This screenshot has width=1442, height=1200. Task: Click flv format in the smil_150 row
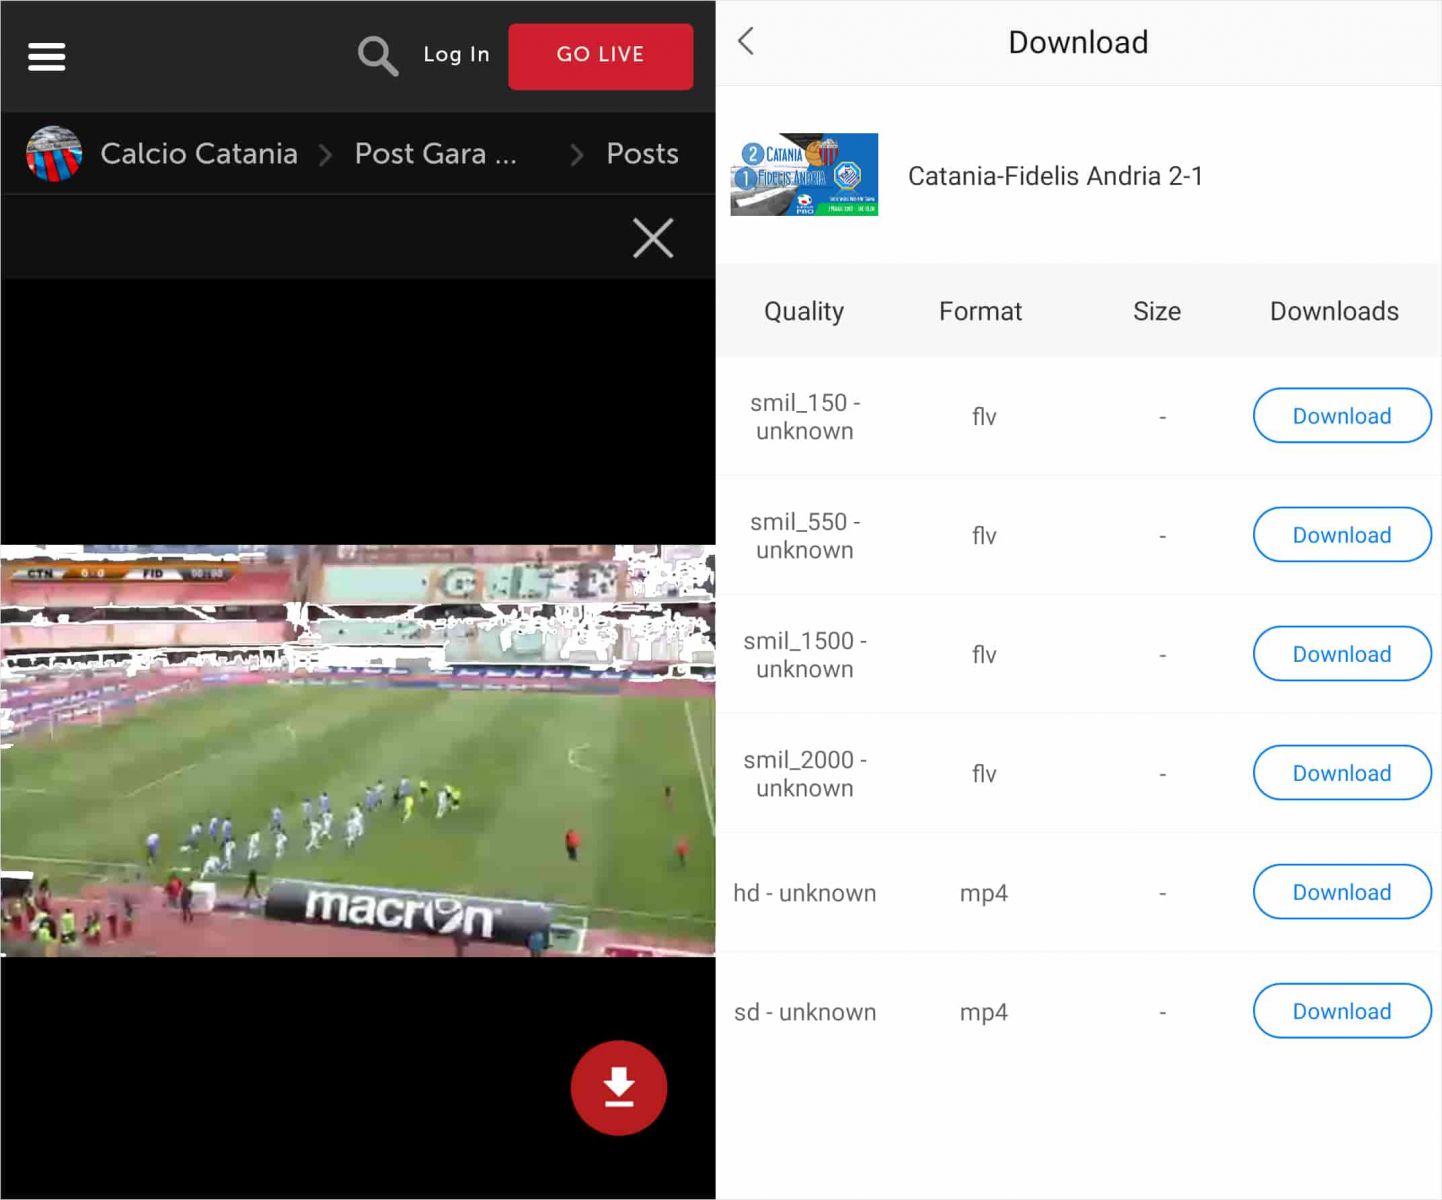984,416
